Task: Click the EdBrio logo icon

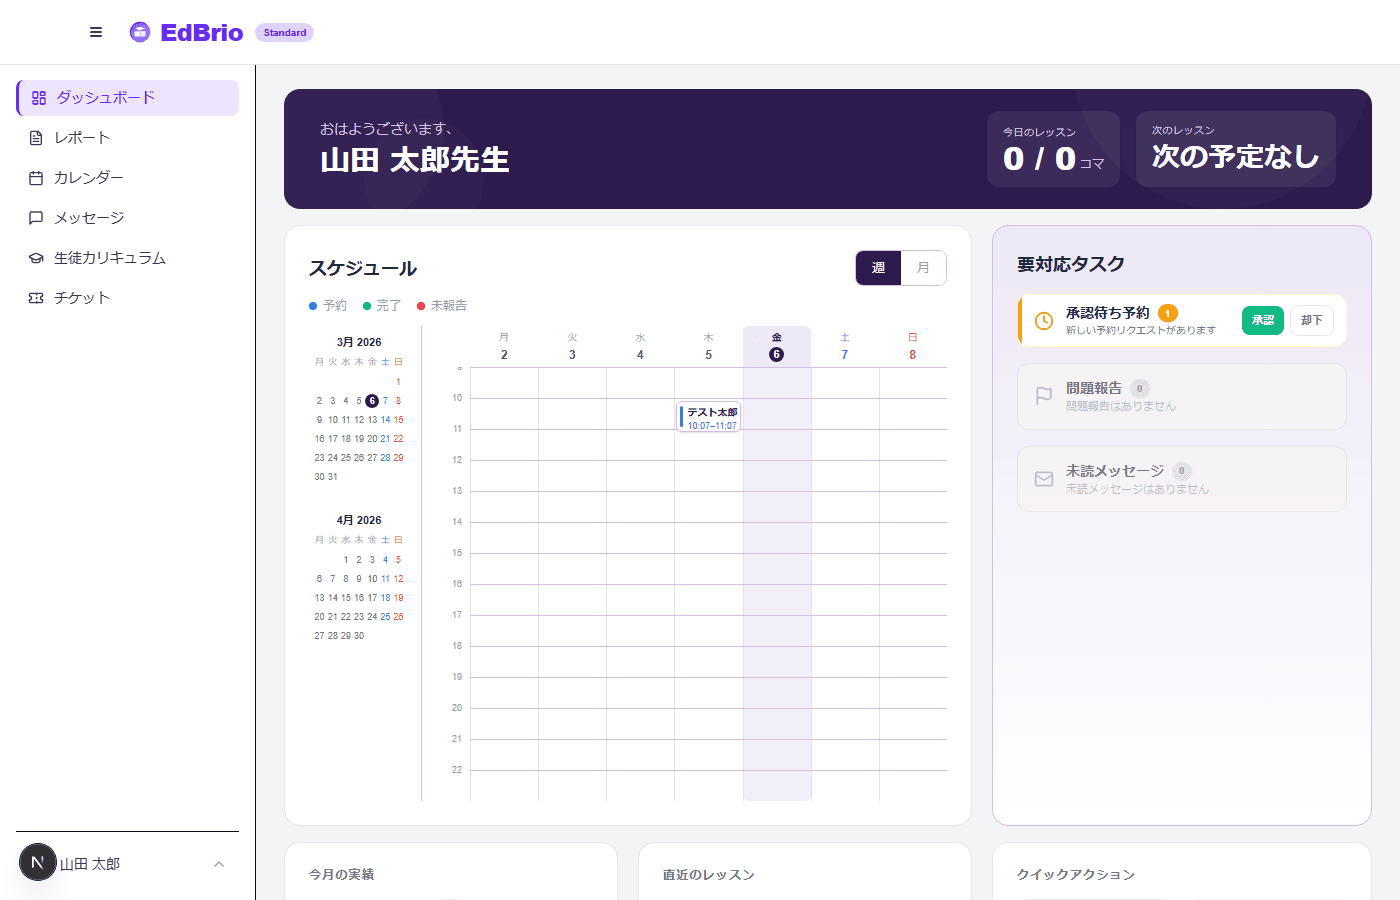Action: 139,31
